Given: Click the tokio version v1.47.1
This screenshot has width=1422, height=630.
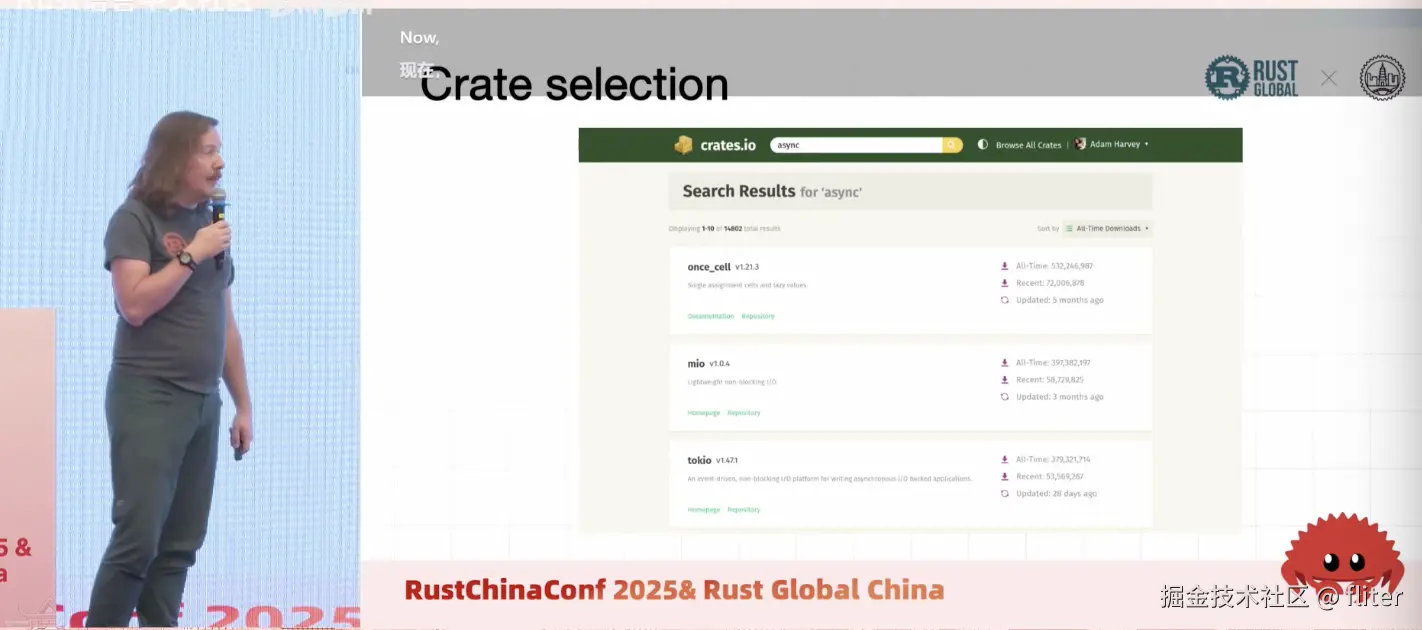Looking at the screenshot, I should tap(727, 461).
